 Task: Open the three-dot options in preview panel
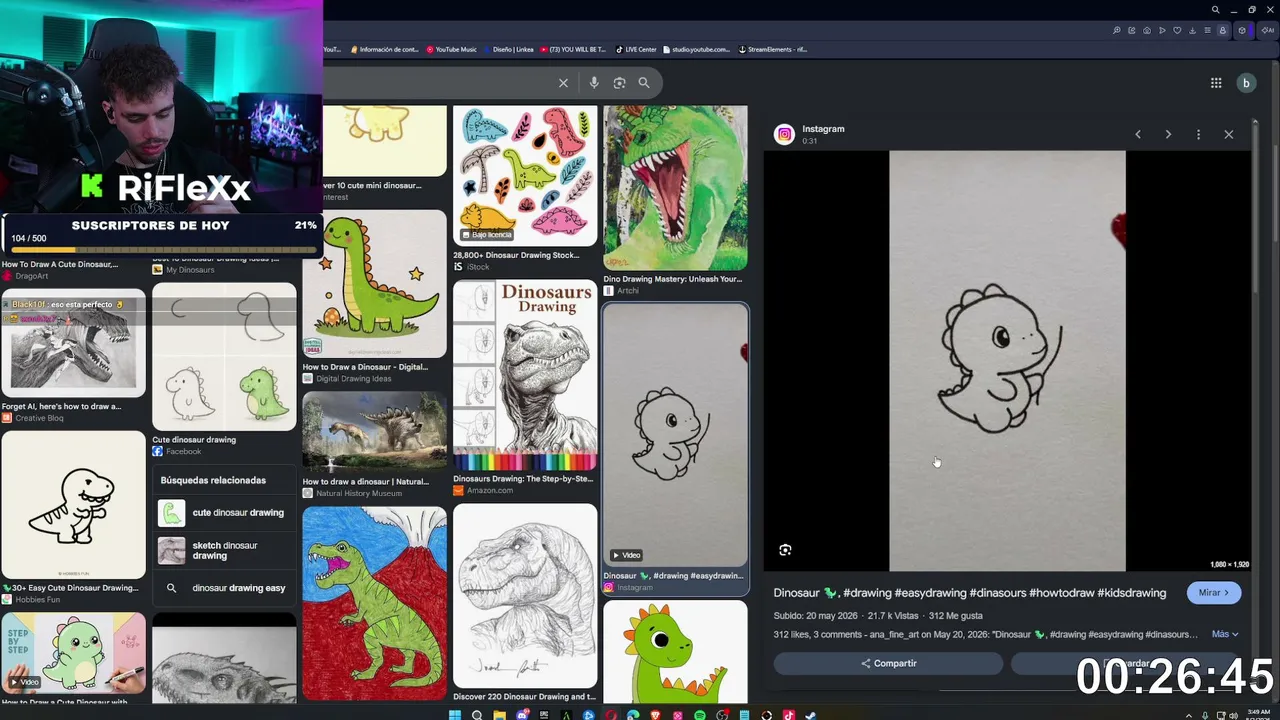pyautogui.click(x=1198, y=134)
